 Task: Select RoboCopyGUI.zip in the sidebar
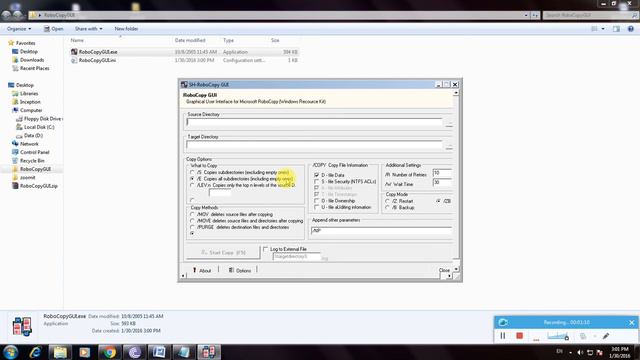(x=38, y=186)
